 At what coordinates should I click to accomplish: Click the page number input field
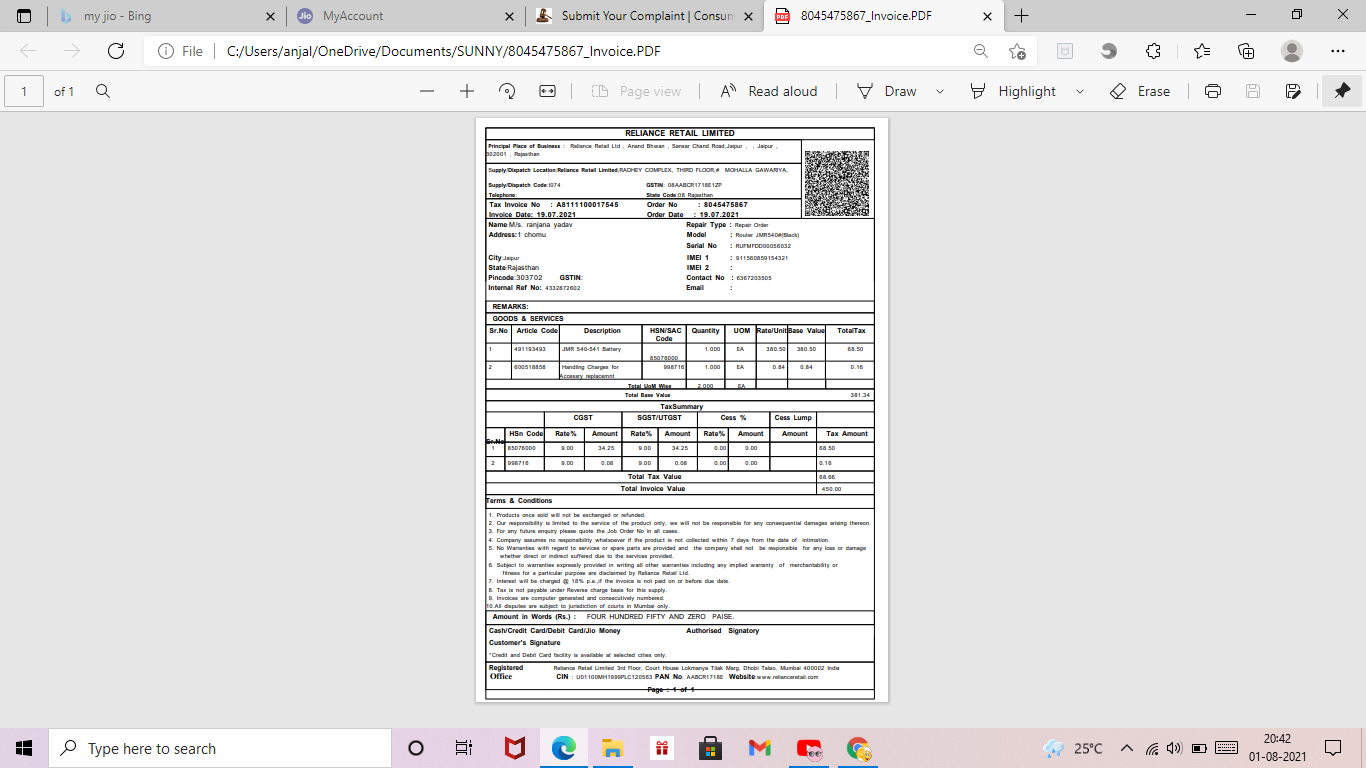tap(24, 91)
